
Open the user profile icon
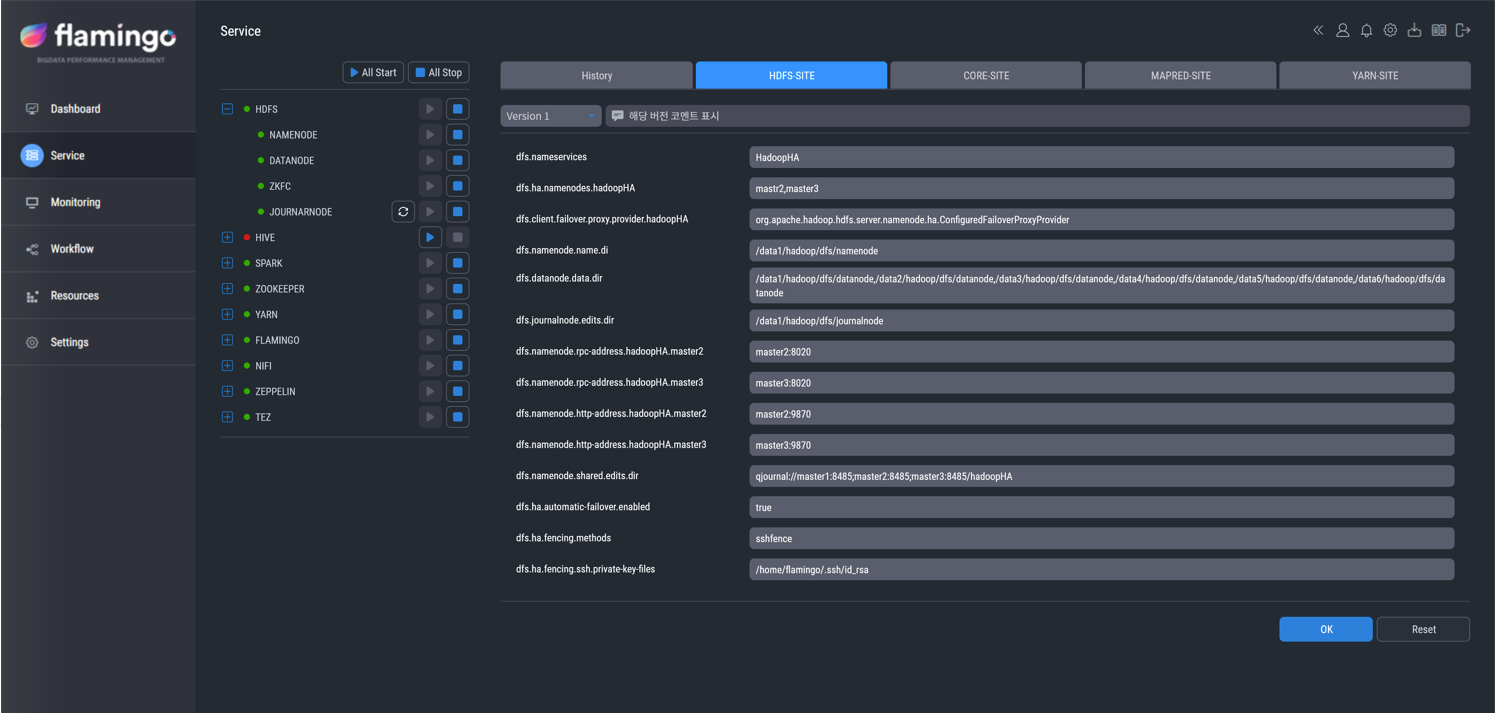click(x=1342, y=31)
